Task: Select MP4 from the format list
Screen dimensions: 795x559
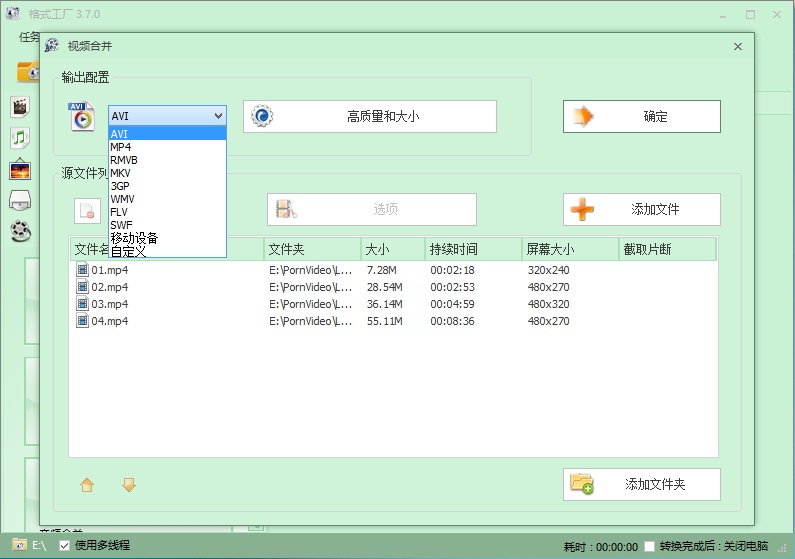Action: [x=121, y=147]
